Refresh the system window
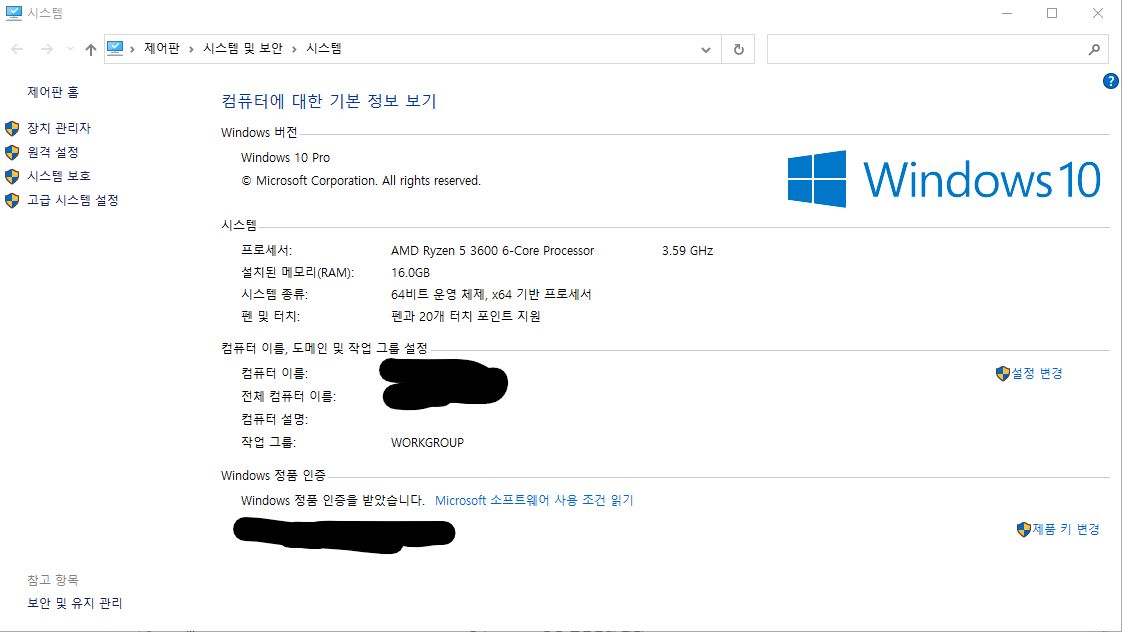Image resolution: width=1122 pixels, height=632 pixels. 738,49
